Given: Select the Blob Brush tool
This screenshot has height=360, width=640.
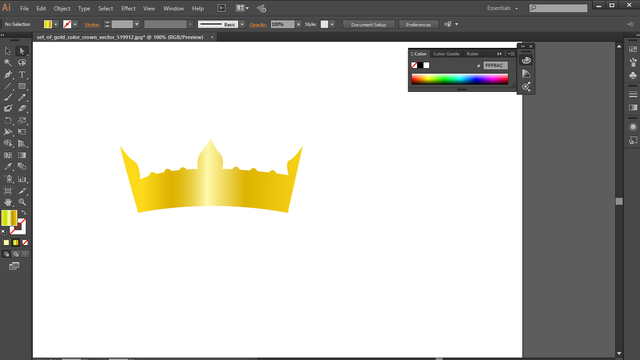Looking at the screenshot, I should tap(8, 109).
